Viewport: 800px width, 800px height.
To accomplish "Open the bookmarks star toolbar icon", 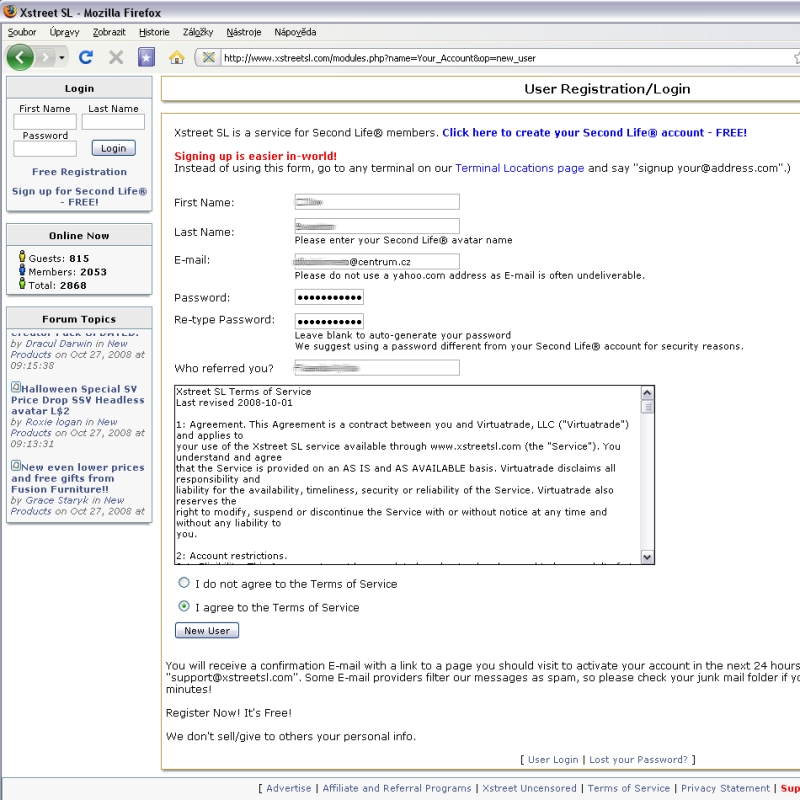I will (x=146, y=57).
